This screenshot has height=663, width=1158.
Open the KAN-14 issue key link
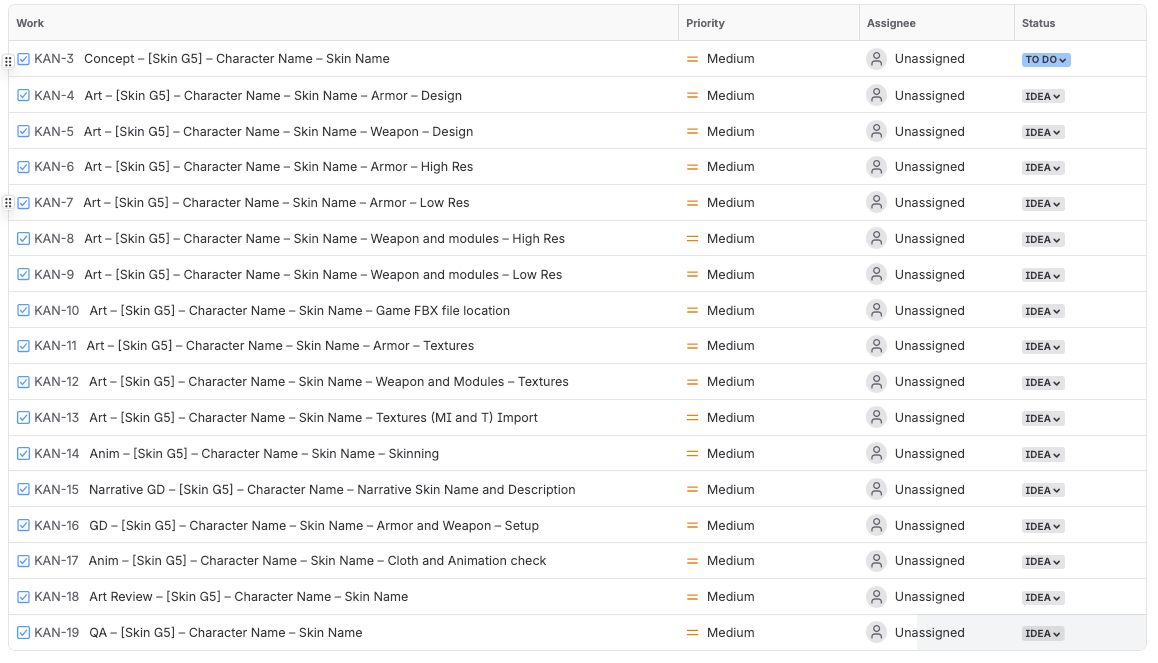[57, 454]
